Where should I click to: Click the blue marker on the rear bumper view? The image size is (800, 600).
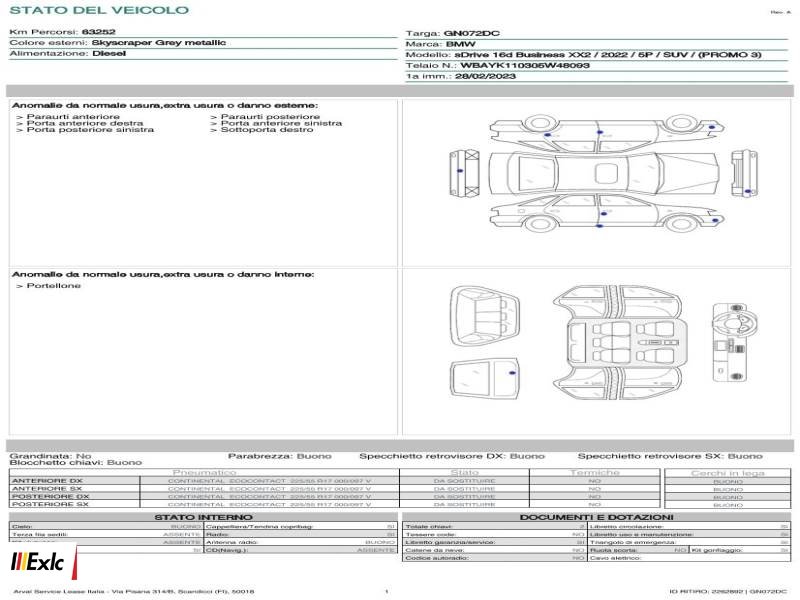pyautogui.click(x=460, y=171)
